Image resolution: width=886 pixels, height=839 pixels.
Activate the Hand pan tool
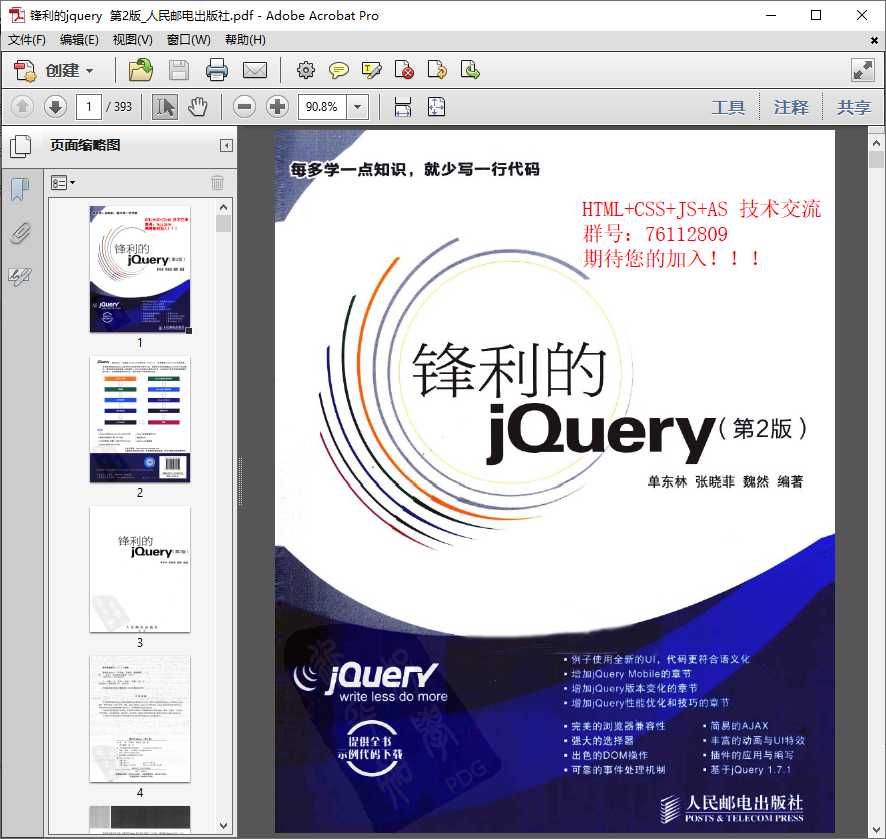(198, 107)
